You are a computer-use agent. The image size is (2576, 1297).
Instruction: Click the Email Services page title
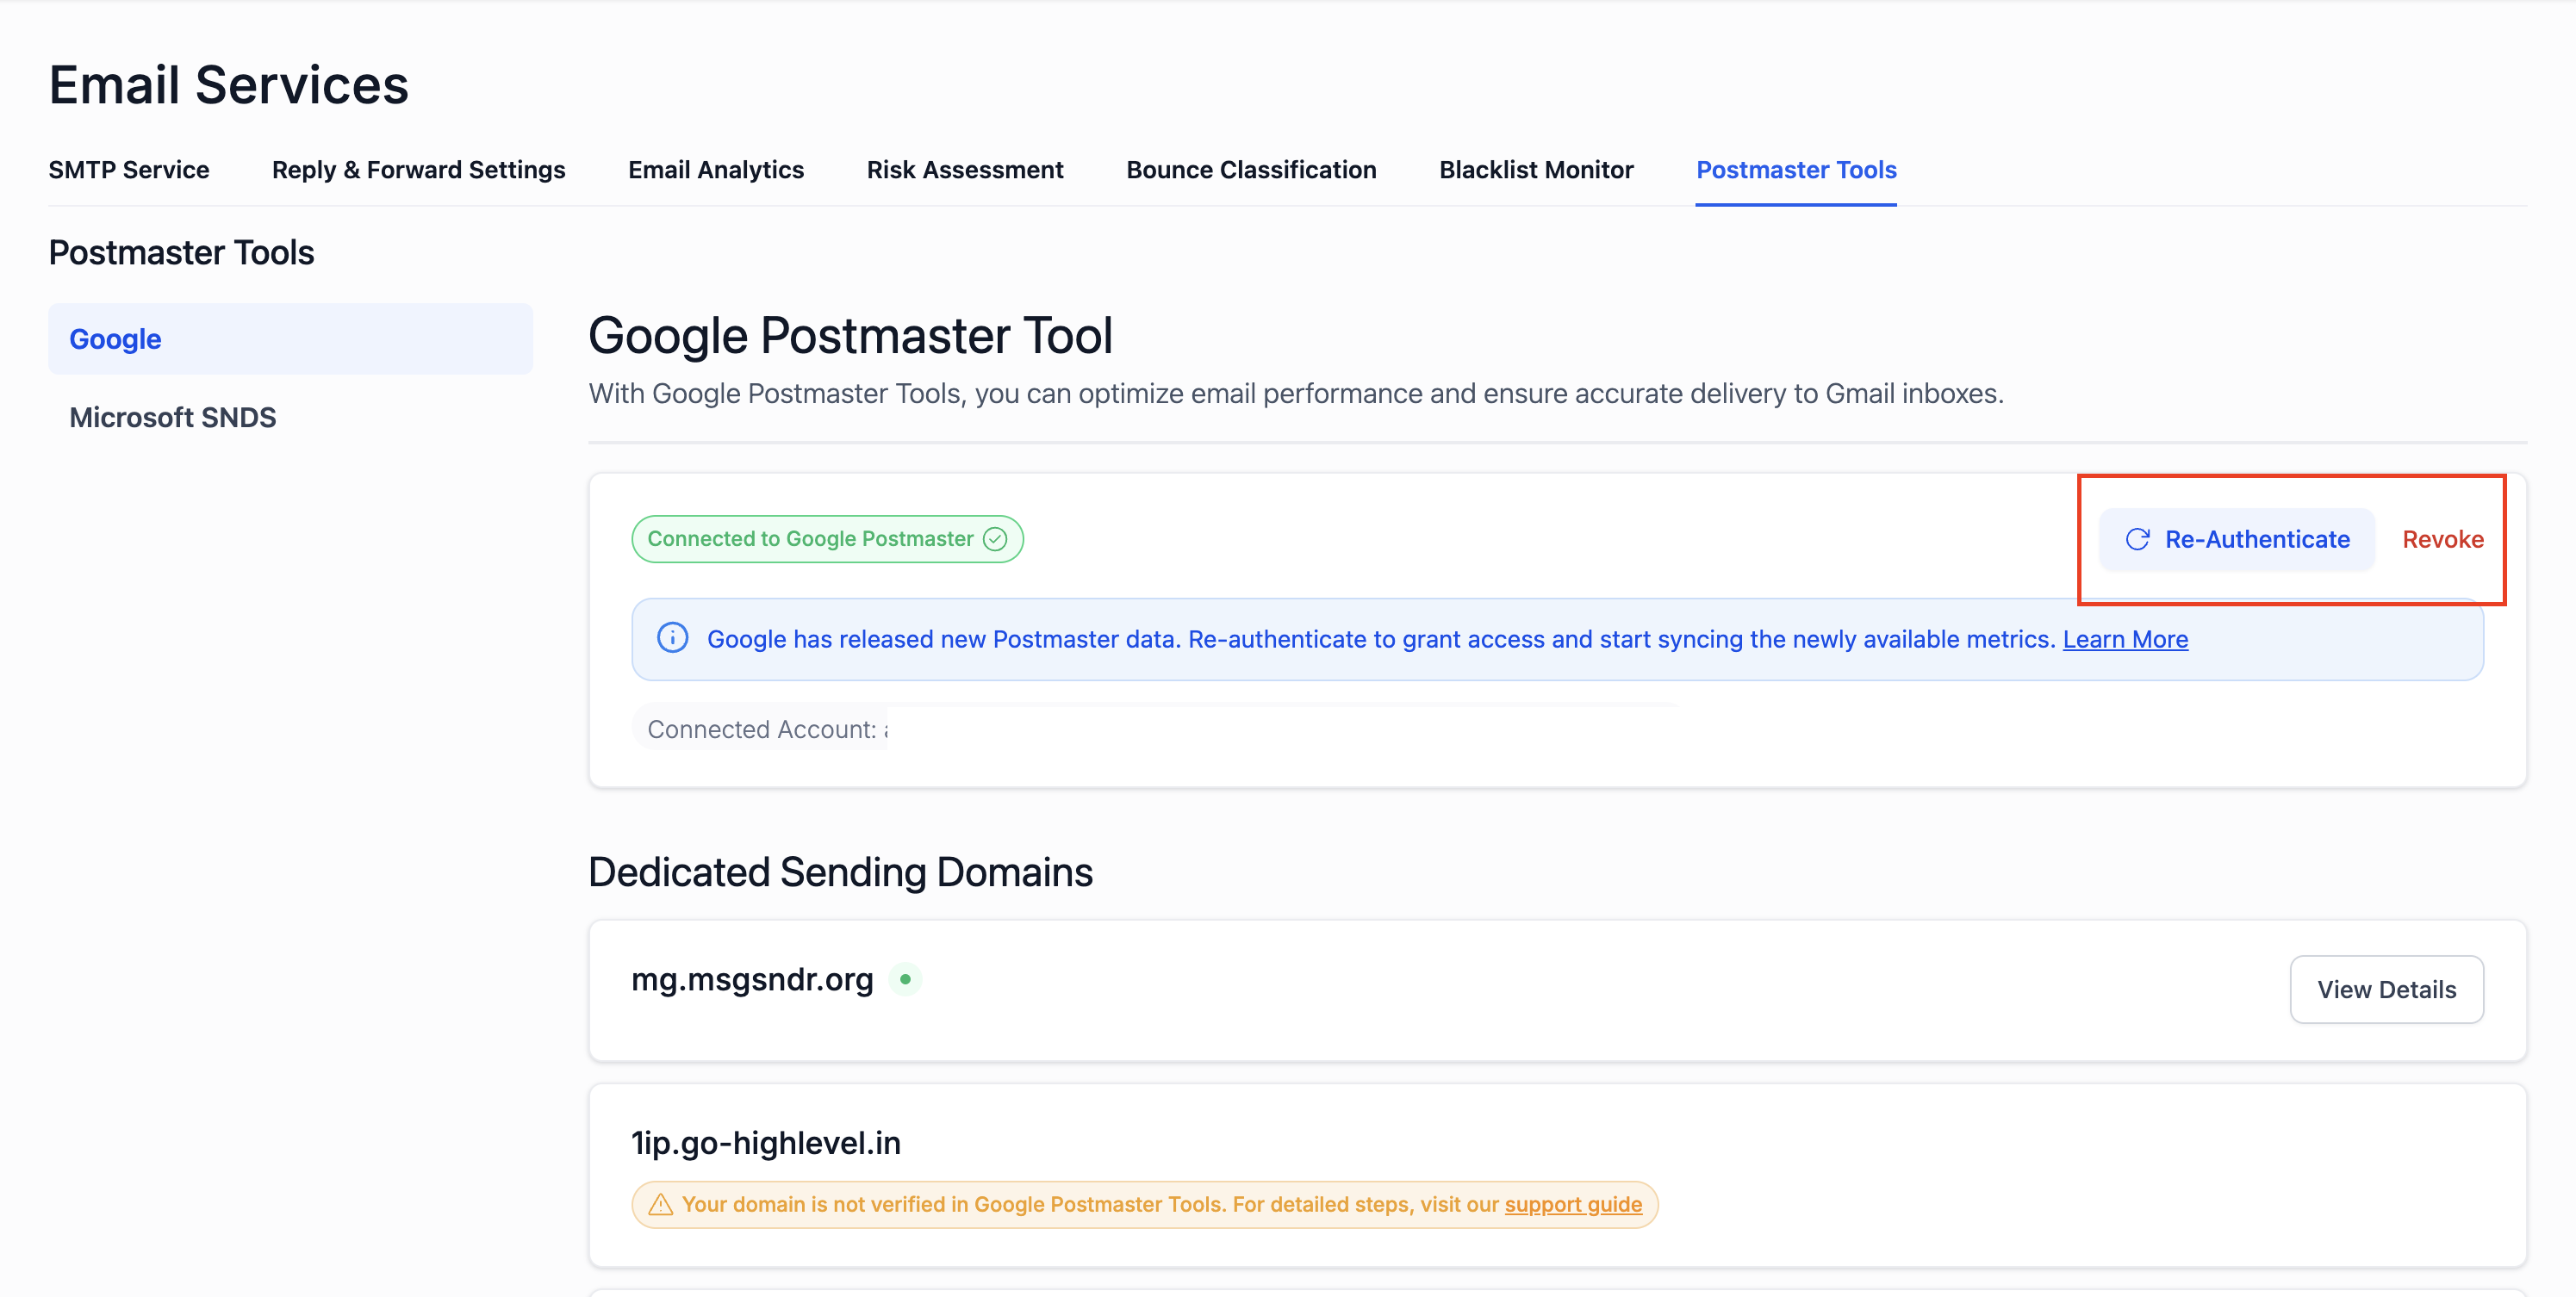tap(228, 84)
